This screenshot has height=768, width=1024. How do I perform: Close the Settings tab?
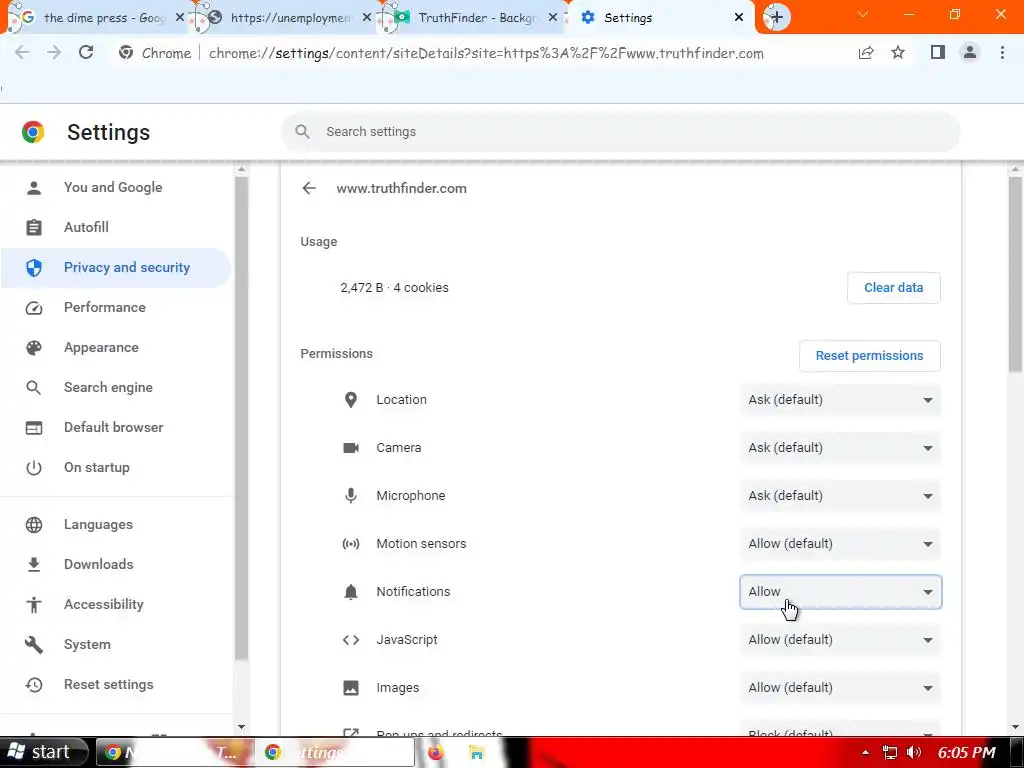click(x=739, y=18)
